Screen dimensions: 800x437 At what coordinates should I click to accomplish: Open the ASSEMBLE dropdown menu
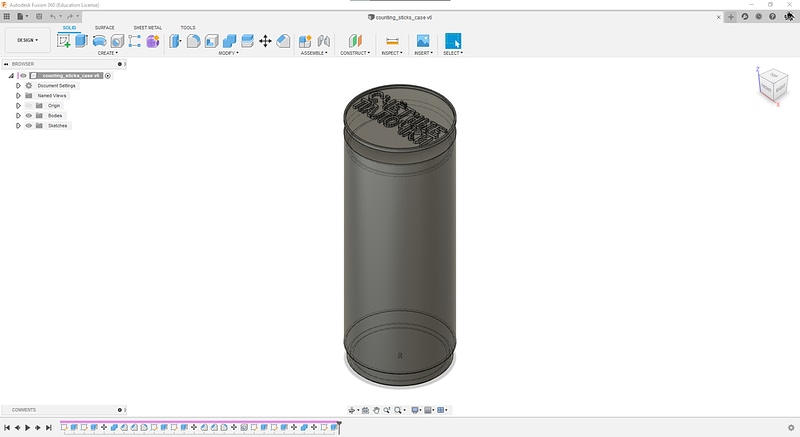point(314,53)
